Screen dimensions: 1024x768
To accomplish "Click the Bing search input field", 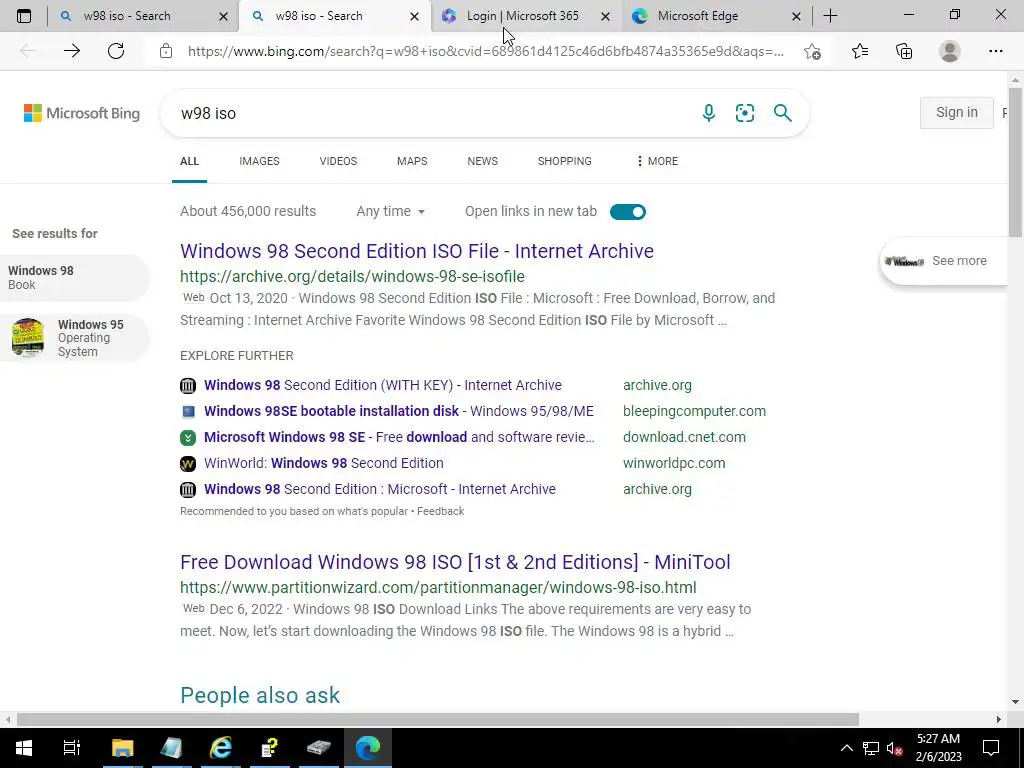I will 431,113.
